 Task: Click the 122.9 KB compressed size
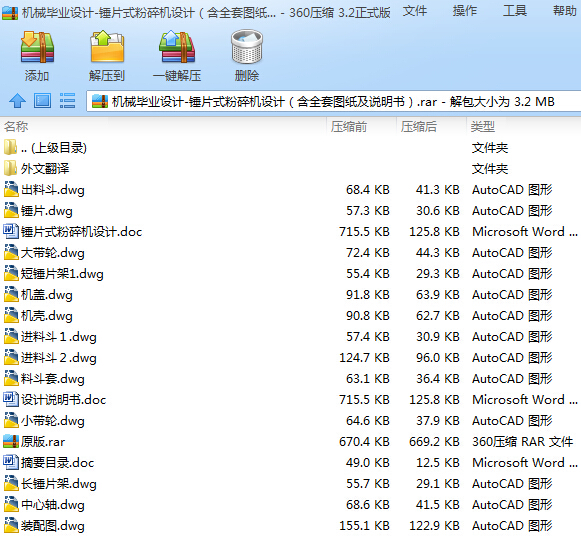pyautogui.click(x=434, y=526)
